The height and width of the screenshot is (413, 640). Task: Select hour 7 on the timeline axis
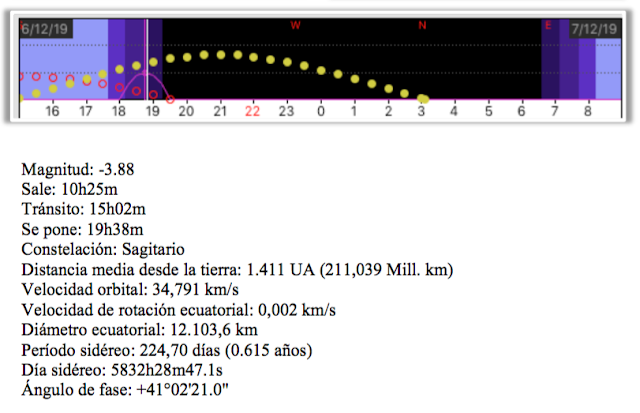point(554,111)
